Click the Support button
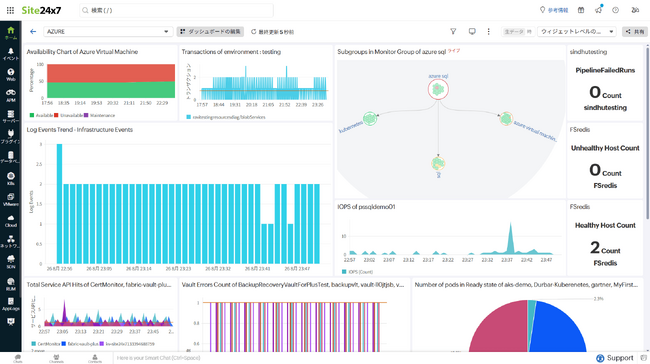The height and width of the screenshot is (364, 650). [615, 358]
